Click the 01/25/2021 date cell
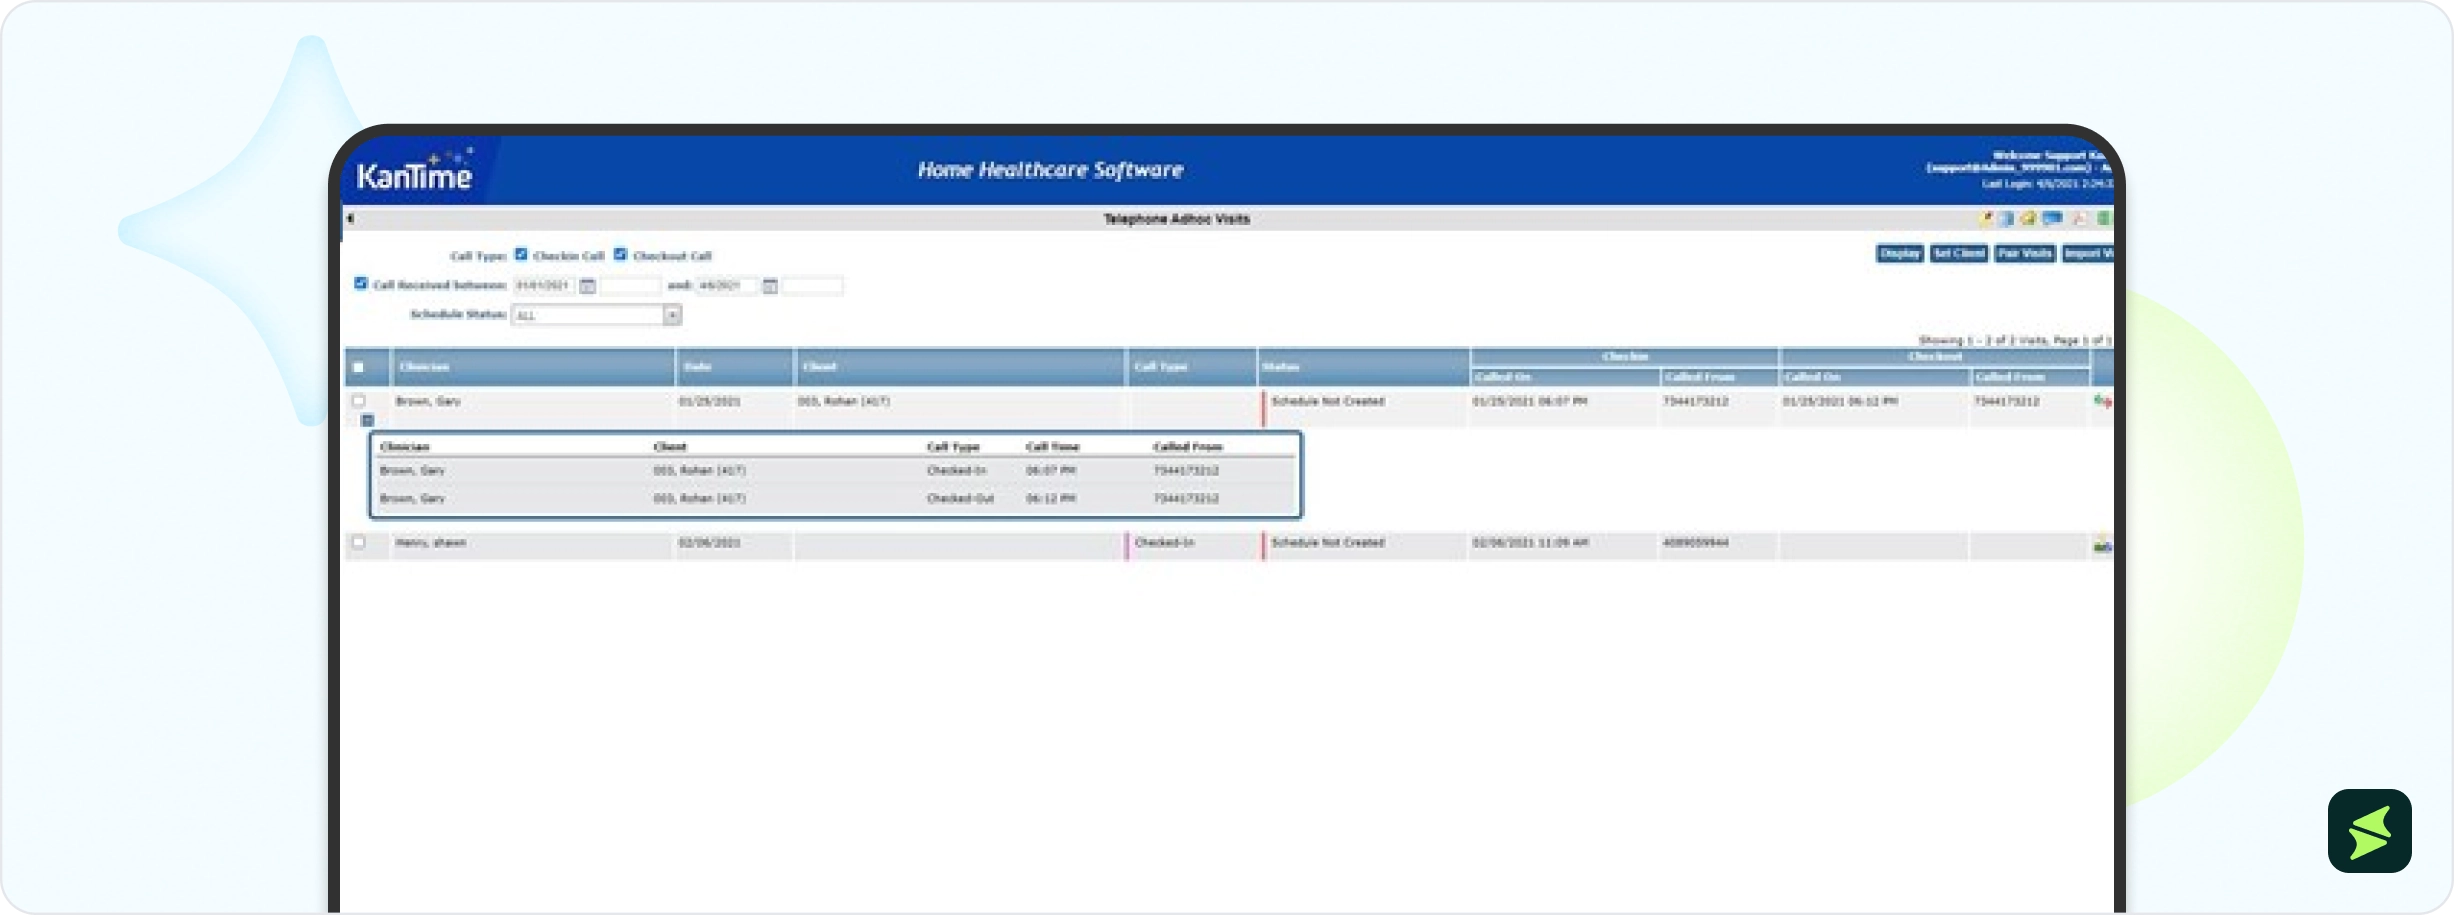 point(709,401)
